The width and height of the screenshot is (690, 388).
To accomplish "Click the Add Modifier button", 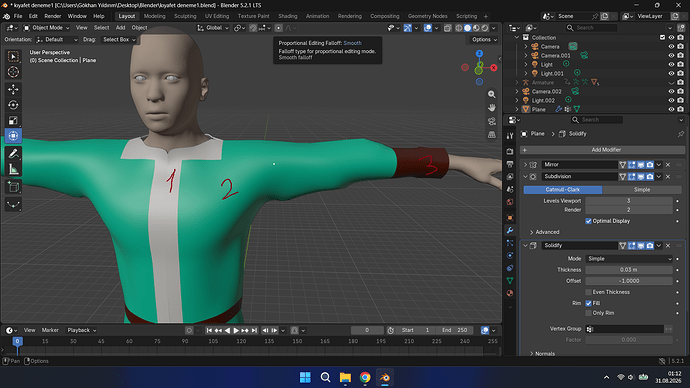I will pos(603,150).
